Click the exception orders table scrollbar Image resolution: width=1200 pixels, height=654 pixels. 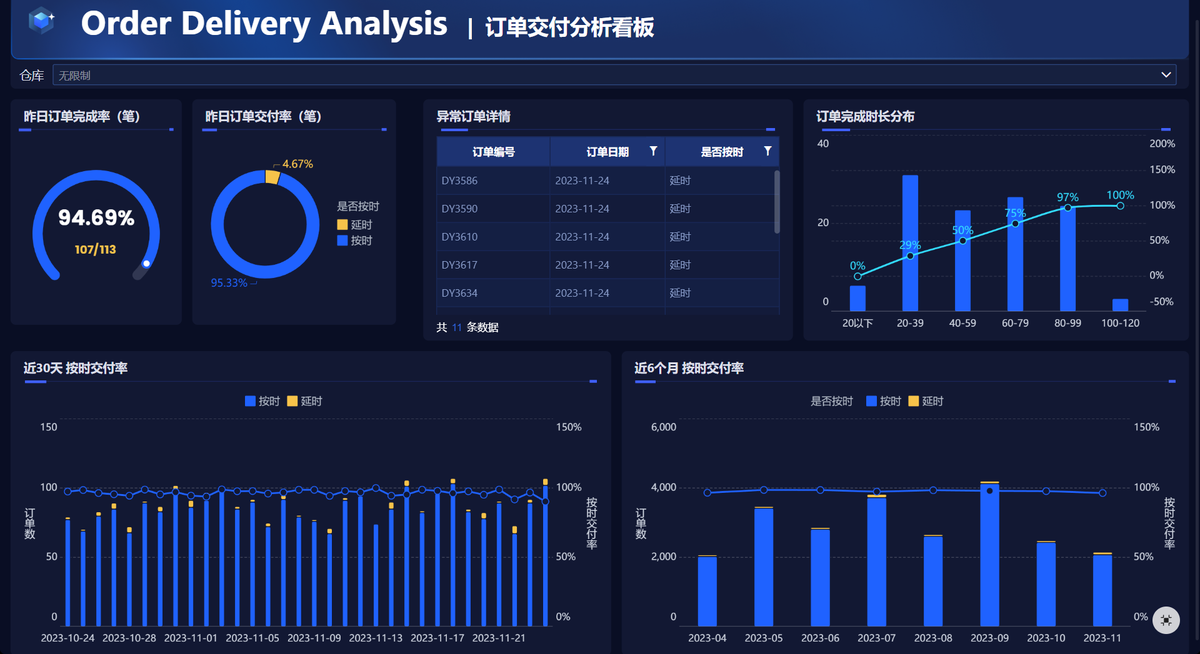click(x=777, y=202)
